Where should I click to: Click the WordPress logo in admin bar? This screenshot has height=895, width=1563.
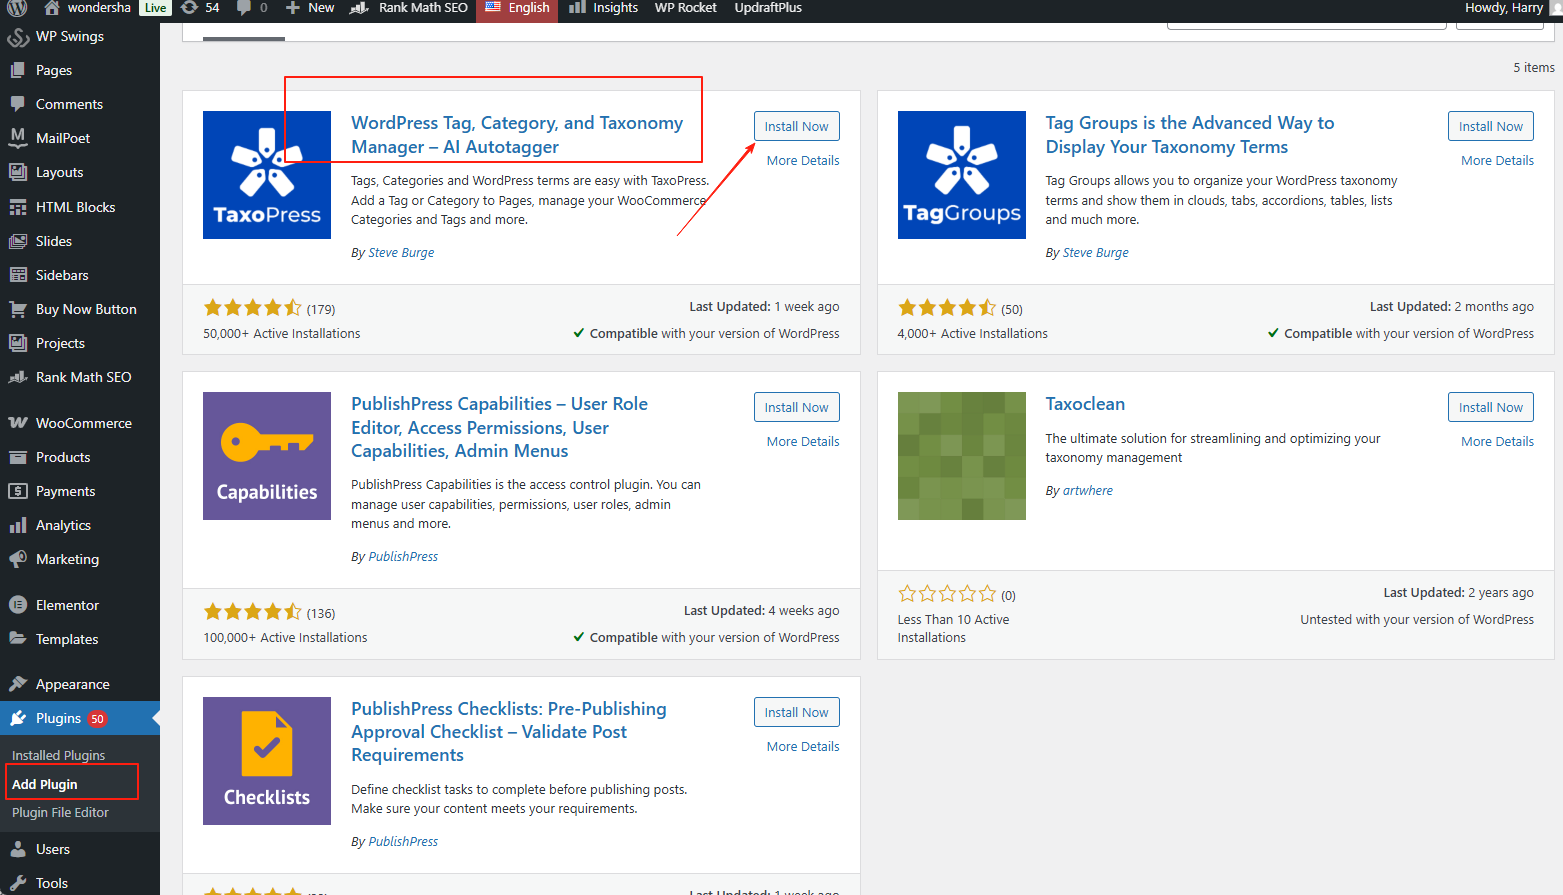(16, 8)
